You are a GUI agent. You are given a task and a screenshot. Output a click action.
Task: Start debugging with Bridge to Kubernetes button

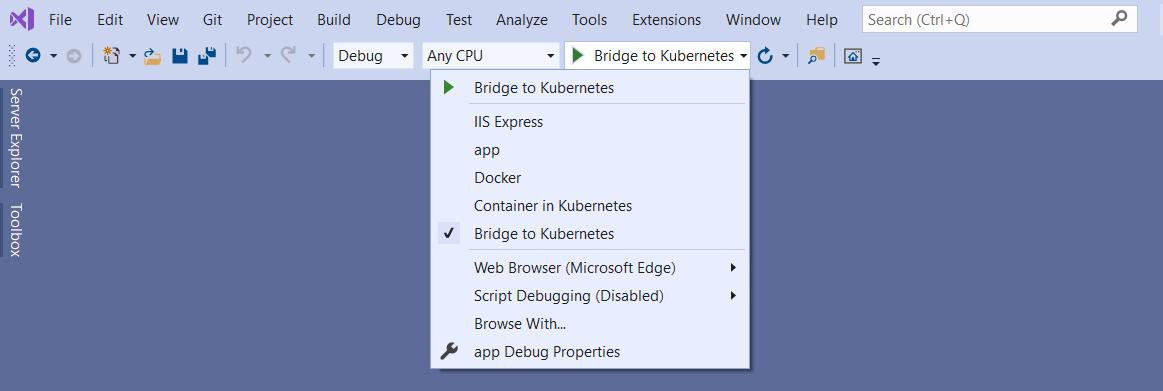coord(651,56)
